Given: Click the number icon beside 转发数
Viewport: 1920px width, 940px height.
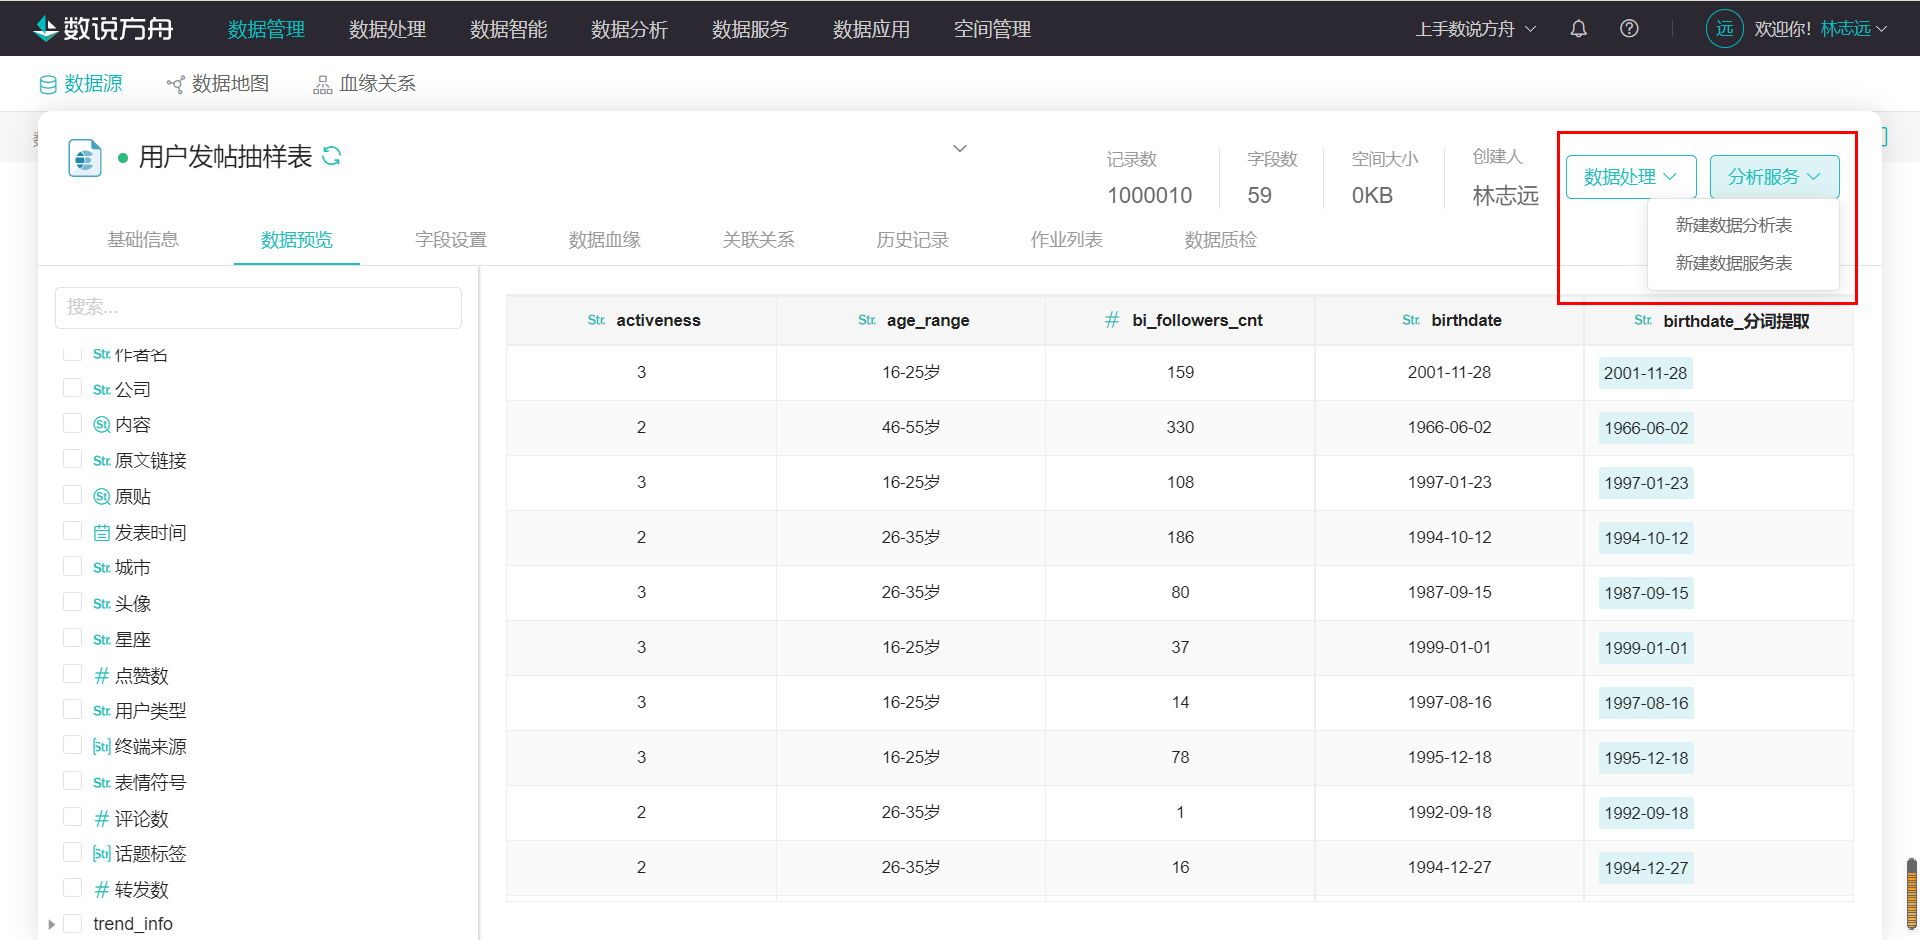Looking at the screenshot, I should 102,890.
